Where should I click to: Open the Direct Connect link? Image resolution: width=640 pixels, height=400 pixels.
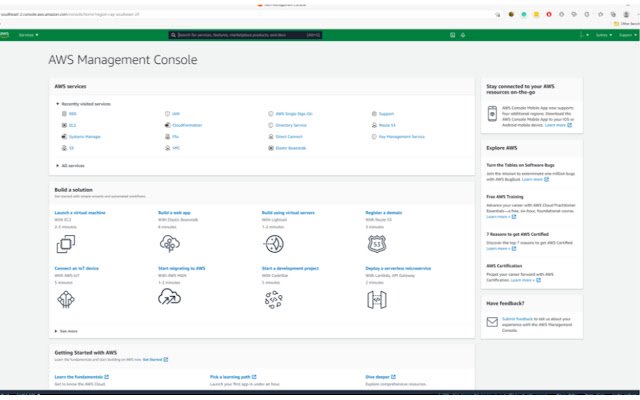pyautogui.click(x=289, y=137)
